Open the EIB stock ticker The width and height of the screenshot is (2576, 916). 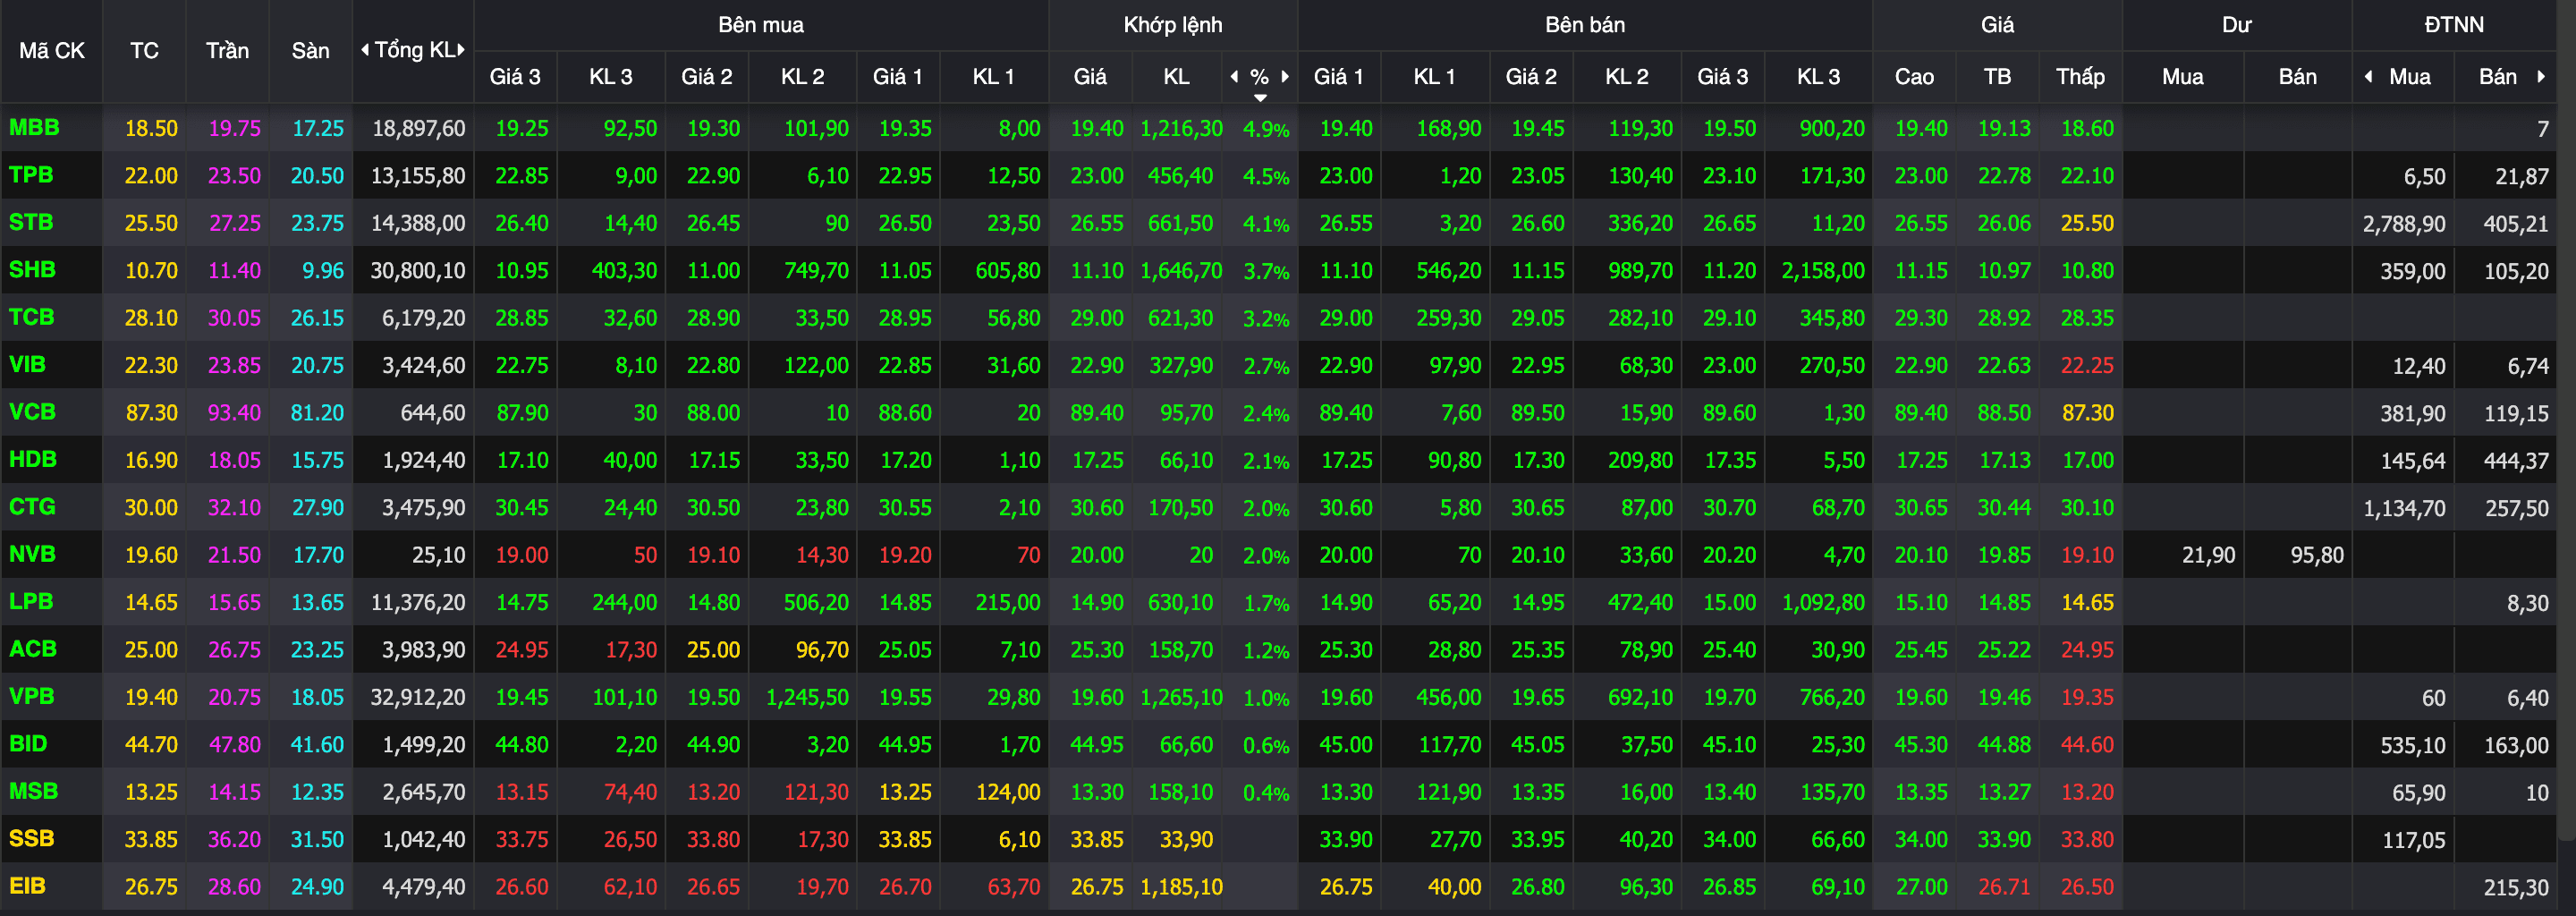coord(27,886)
